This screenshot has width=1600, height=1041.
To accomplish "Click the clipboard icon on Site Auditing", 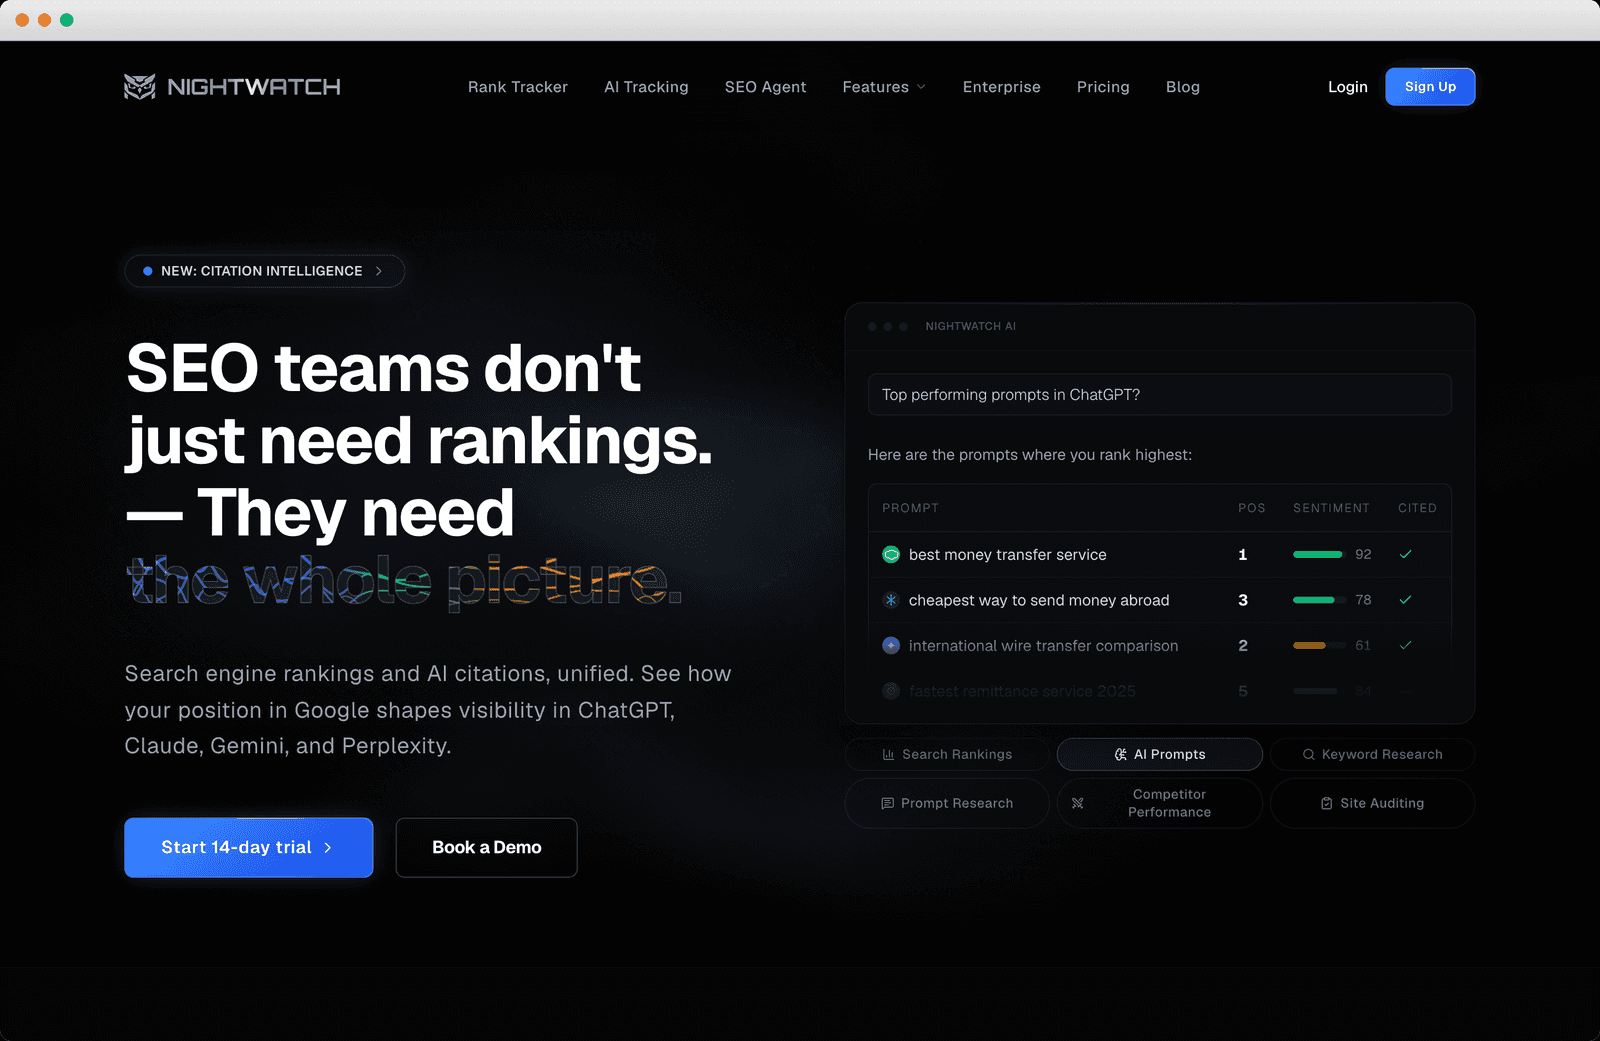I will pyautogui.click(x=1327, y=804).
